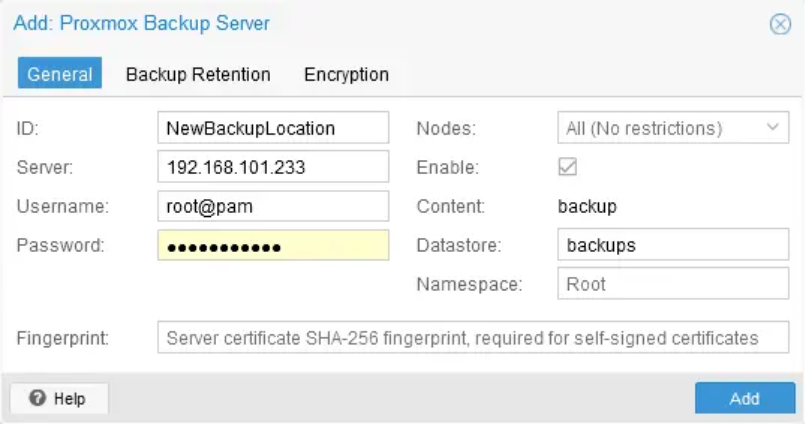Go to the Encryption tab
Image resolution: width=805 pixels, height=424 pixels.
tap(346, 74)
